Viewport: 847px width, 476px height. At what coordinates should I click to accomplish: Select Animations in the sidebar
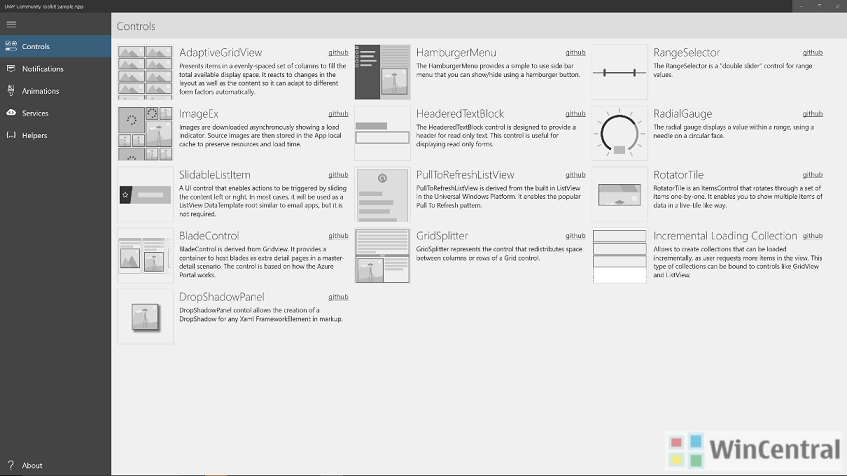[x=55, y=91]
